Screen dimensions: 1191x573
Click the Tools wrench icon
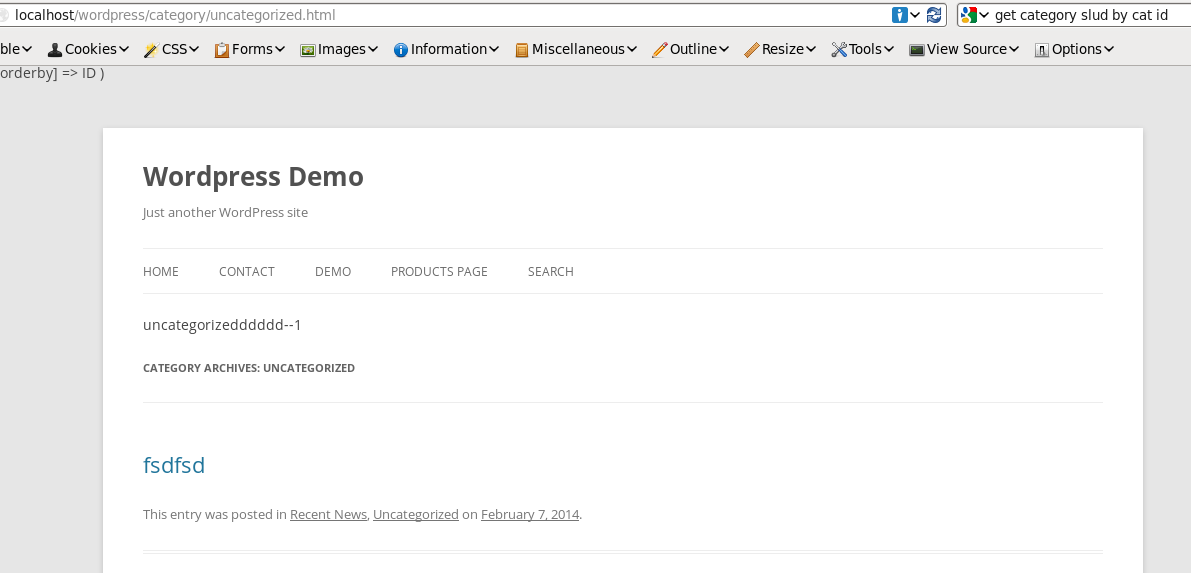click(839, 49)
